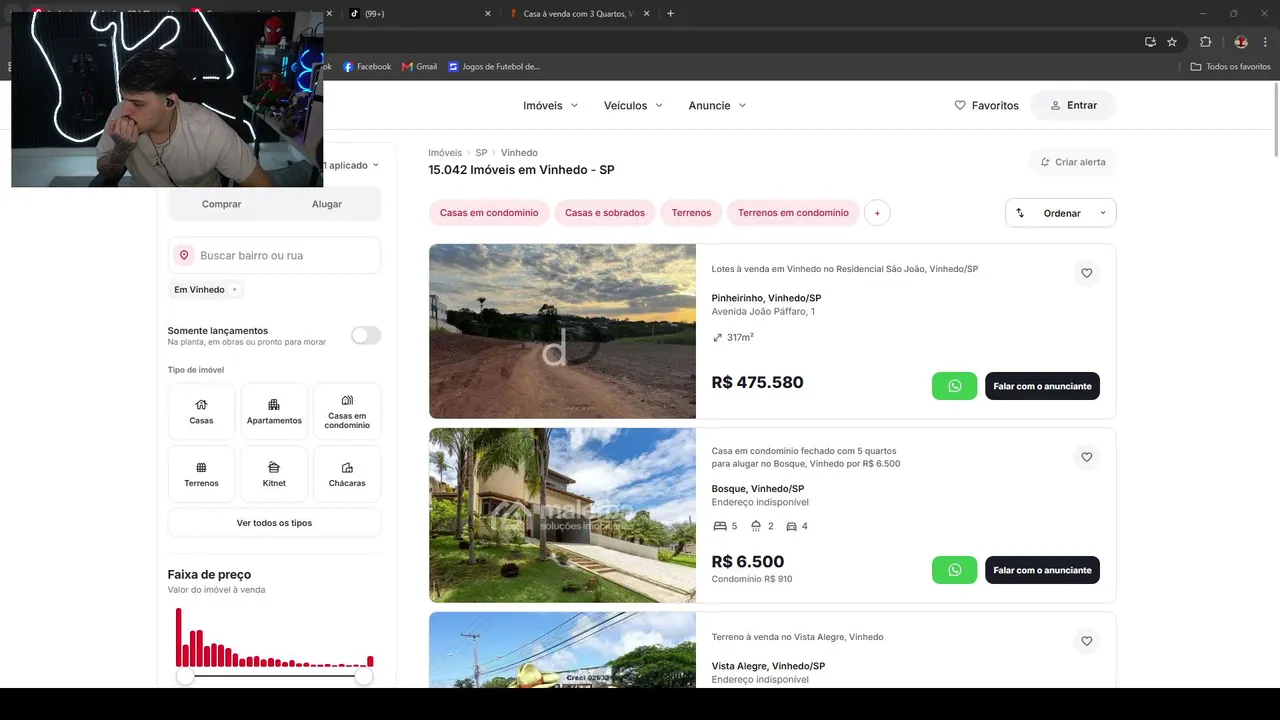1280x720 pixels.
Task: Open the Todos os favoritos folder
Action: tap(1231, 67)
